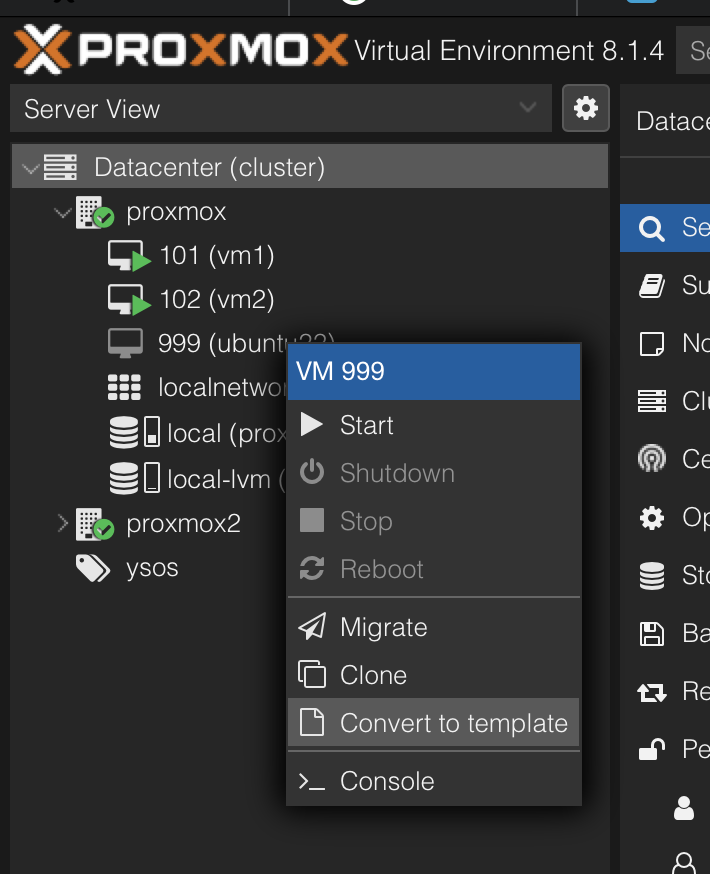Choose Clone in the context menu
This screenshot has width=710, height=874.
[434, 675]
